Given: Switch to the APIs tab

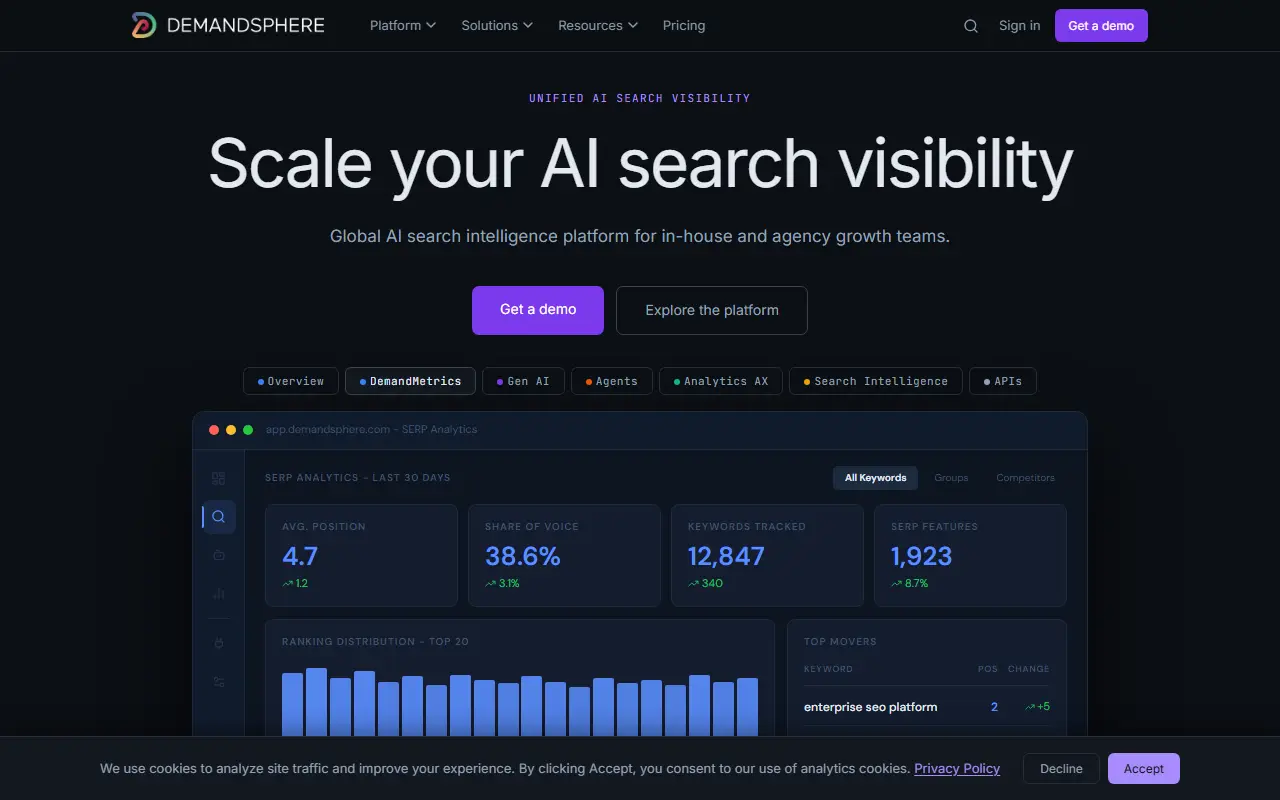Looking at the screenshot, I should [x=1003, y=381].
